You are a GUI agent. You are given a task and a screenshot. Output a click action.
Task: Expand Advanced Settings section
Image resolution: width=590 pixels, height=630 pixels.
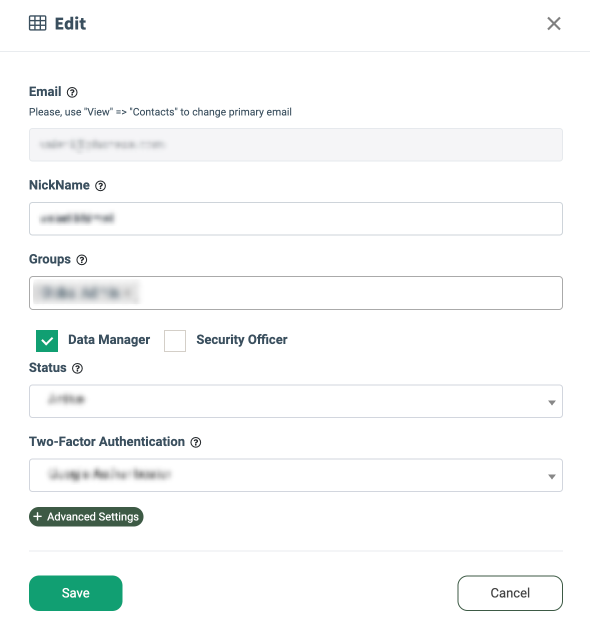[86, 516]
